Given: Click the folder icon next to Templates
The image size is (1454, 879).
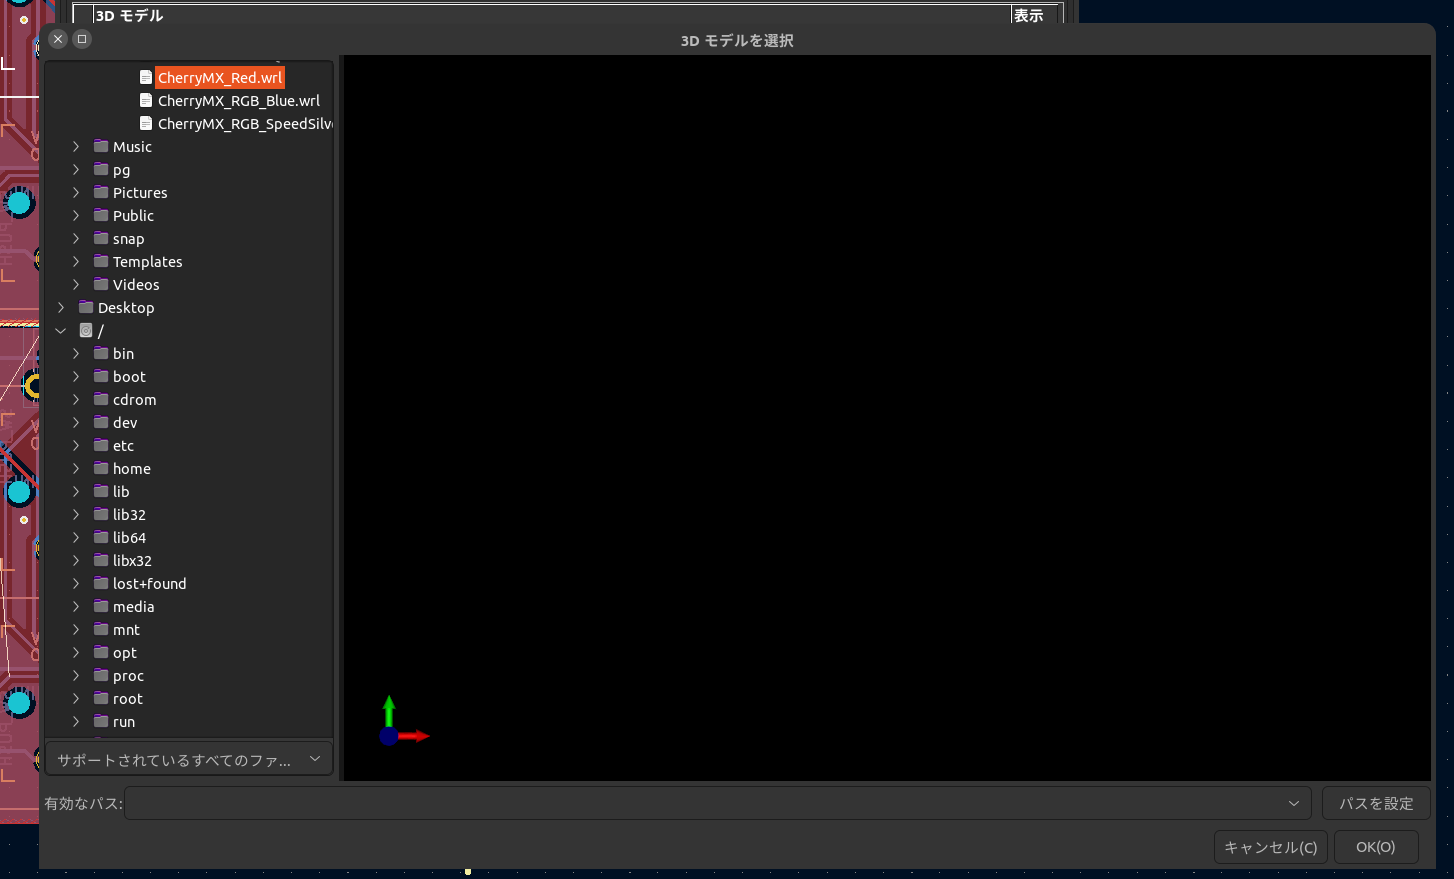Looking at the screenshot, I should pyautogui.click(x=101, y=261).
